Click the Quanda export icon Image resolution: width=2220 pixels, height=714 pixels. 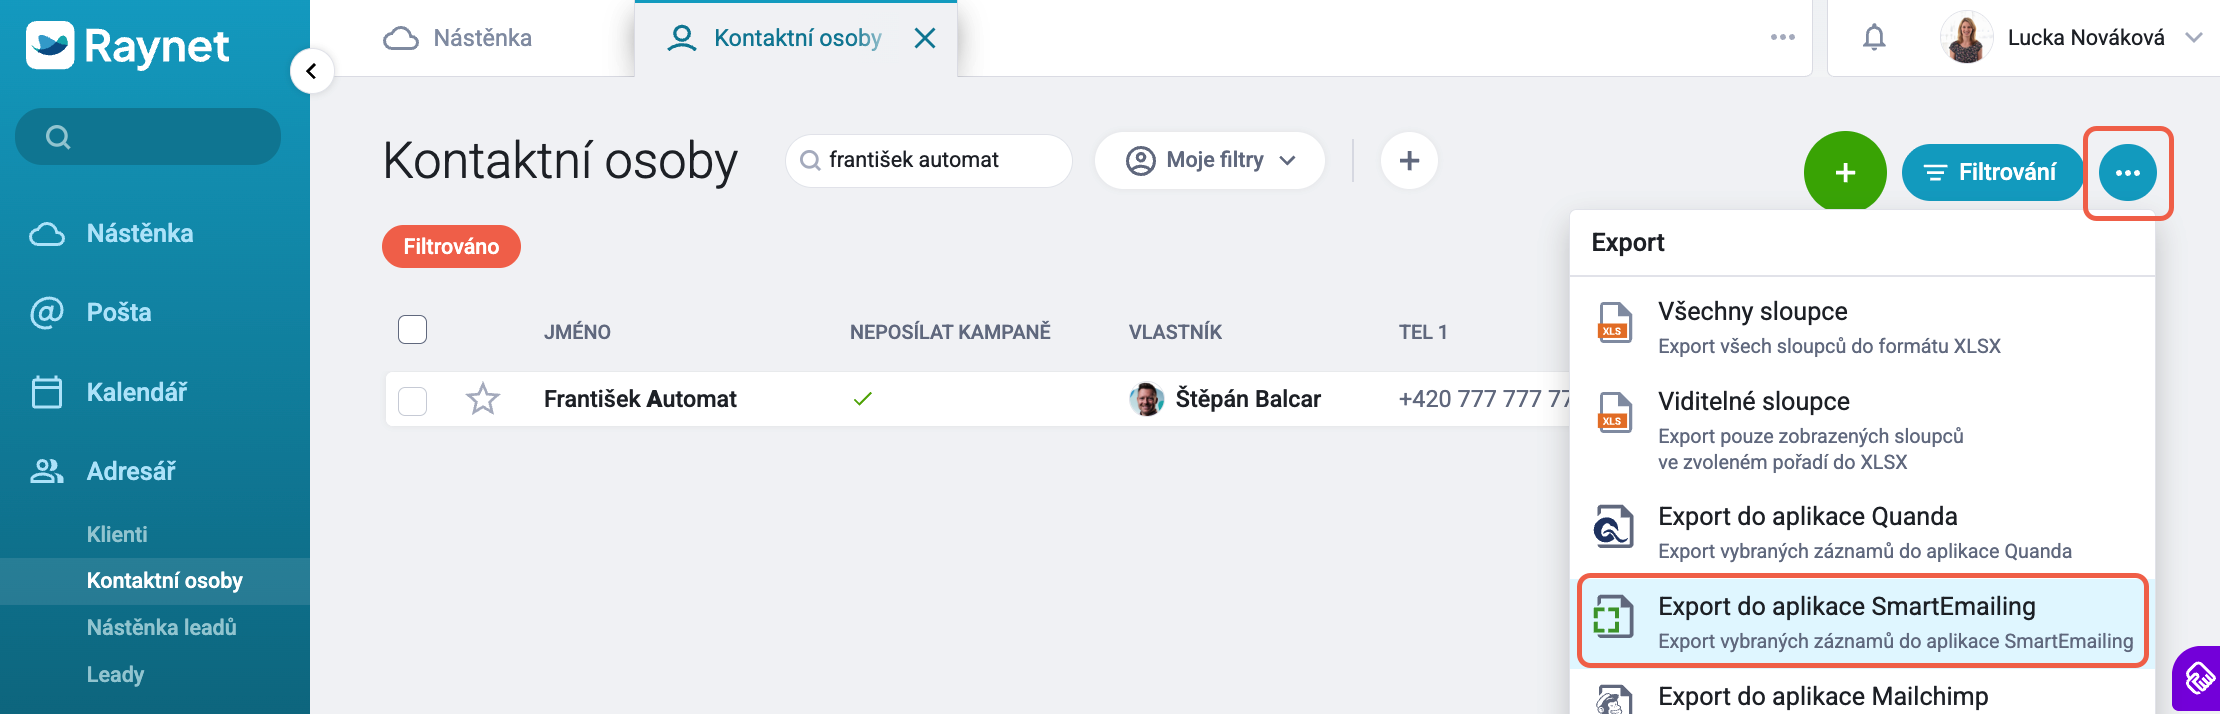pyautogui.click(x=1614, y=527)
